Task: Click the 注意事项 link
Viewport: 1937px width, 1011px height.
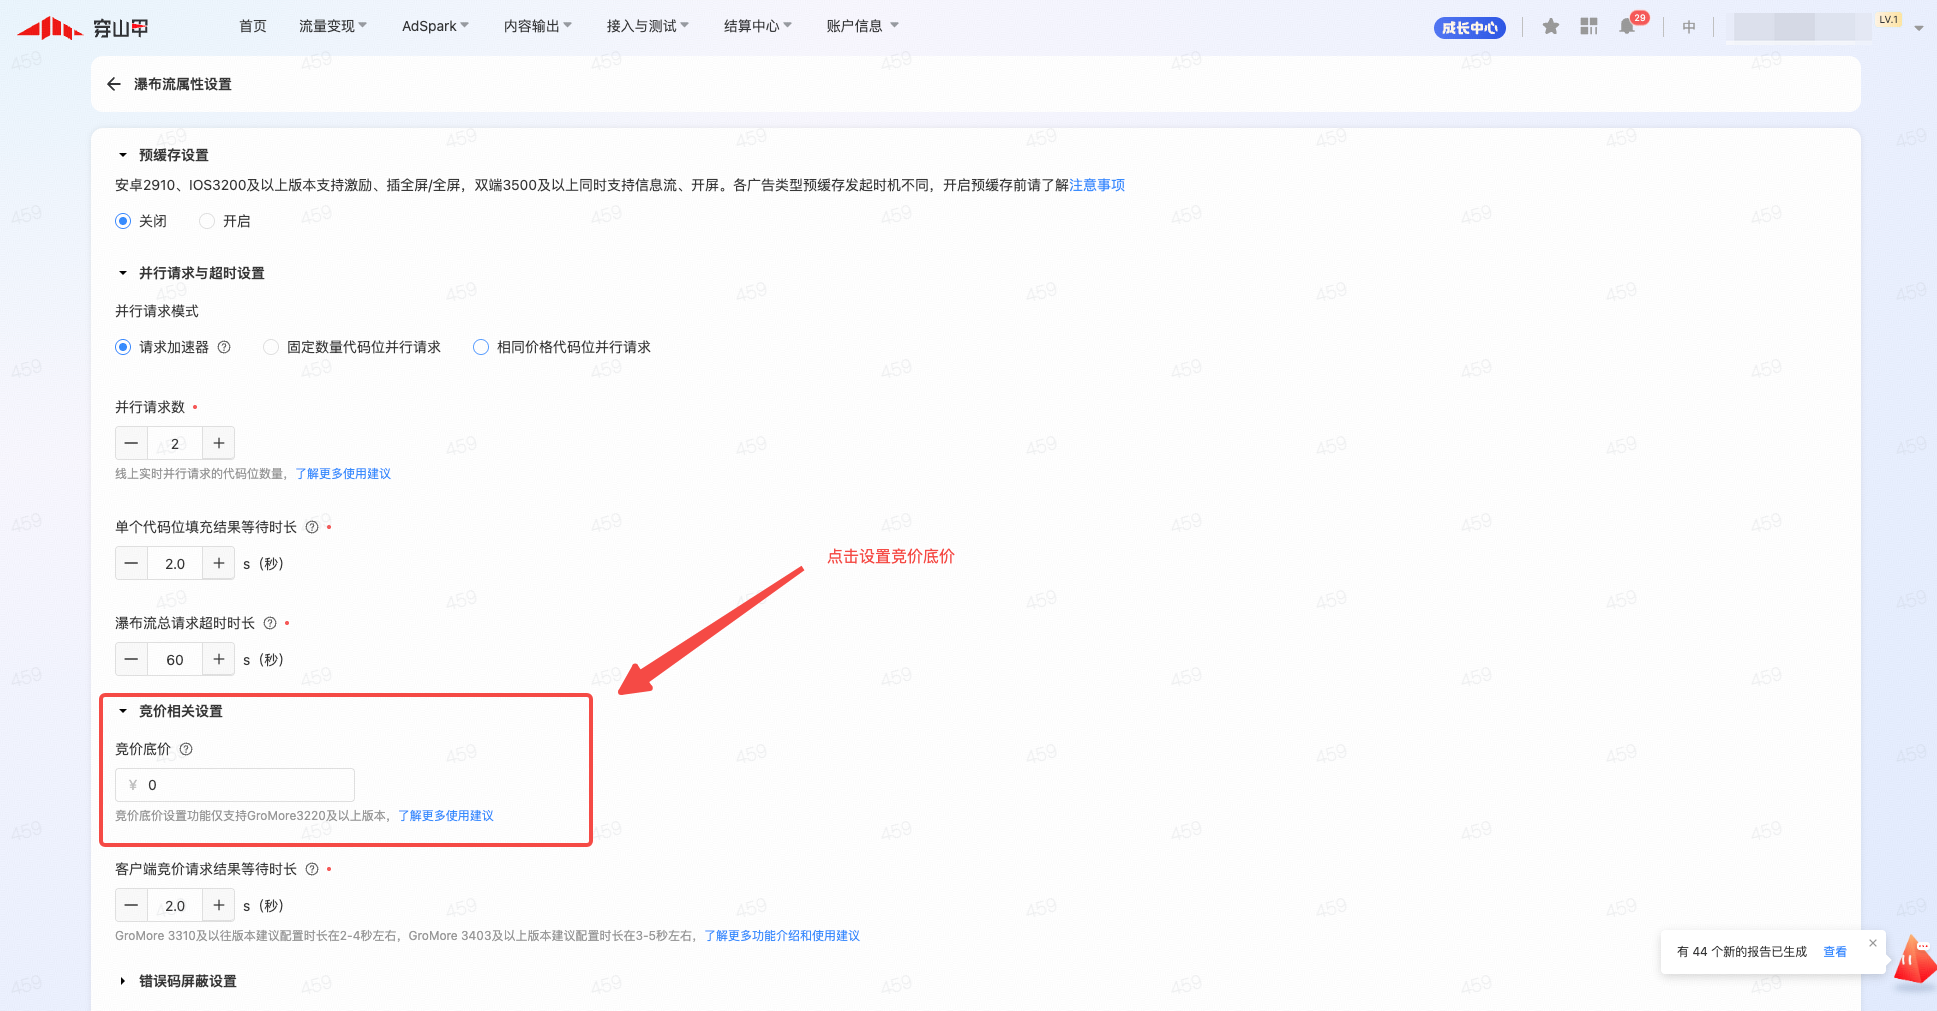Action: coord(1097,185)
